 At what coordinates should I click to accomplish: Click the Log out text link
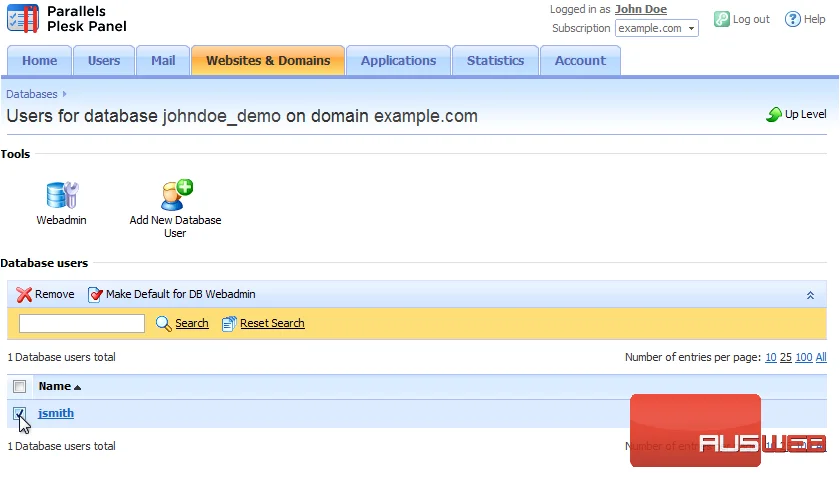click(751, 19)
